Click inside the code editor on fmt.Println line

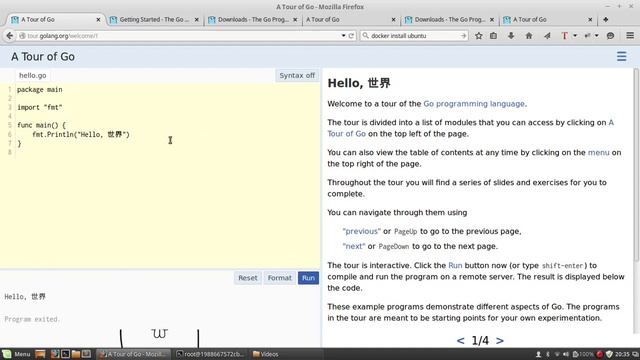click(81, 134)
